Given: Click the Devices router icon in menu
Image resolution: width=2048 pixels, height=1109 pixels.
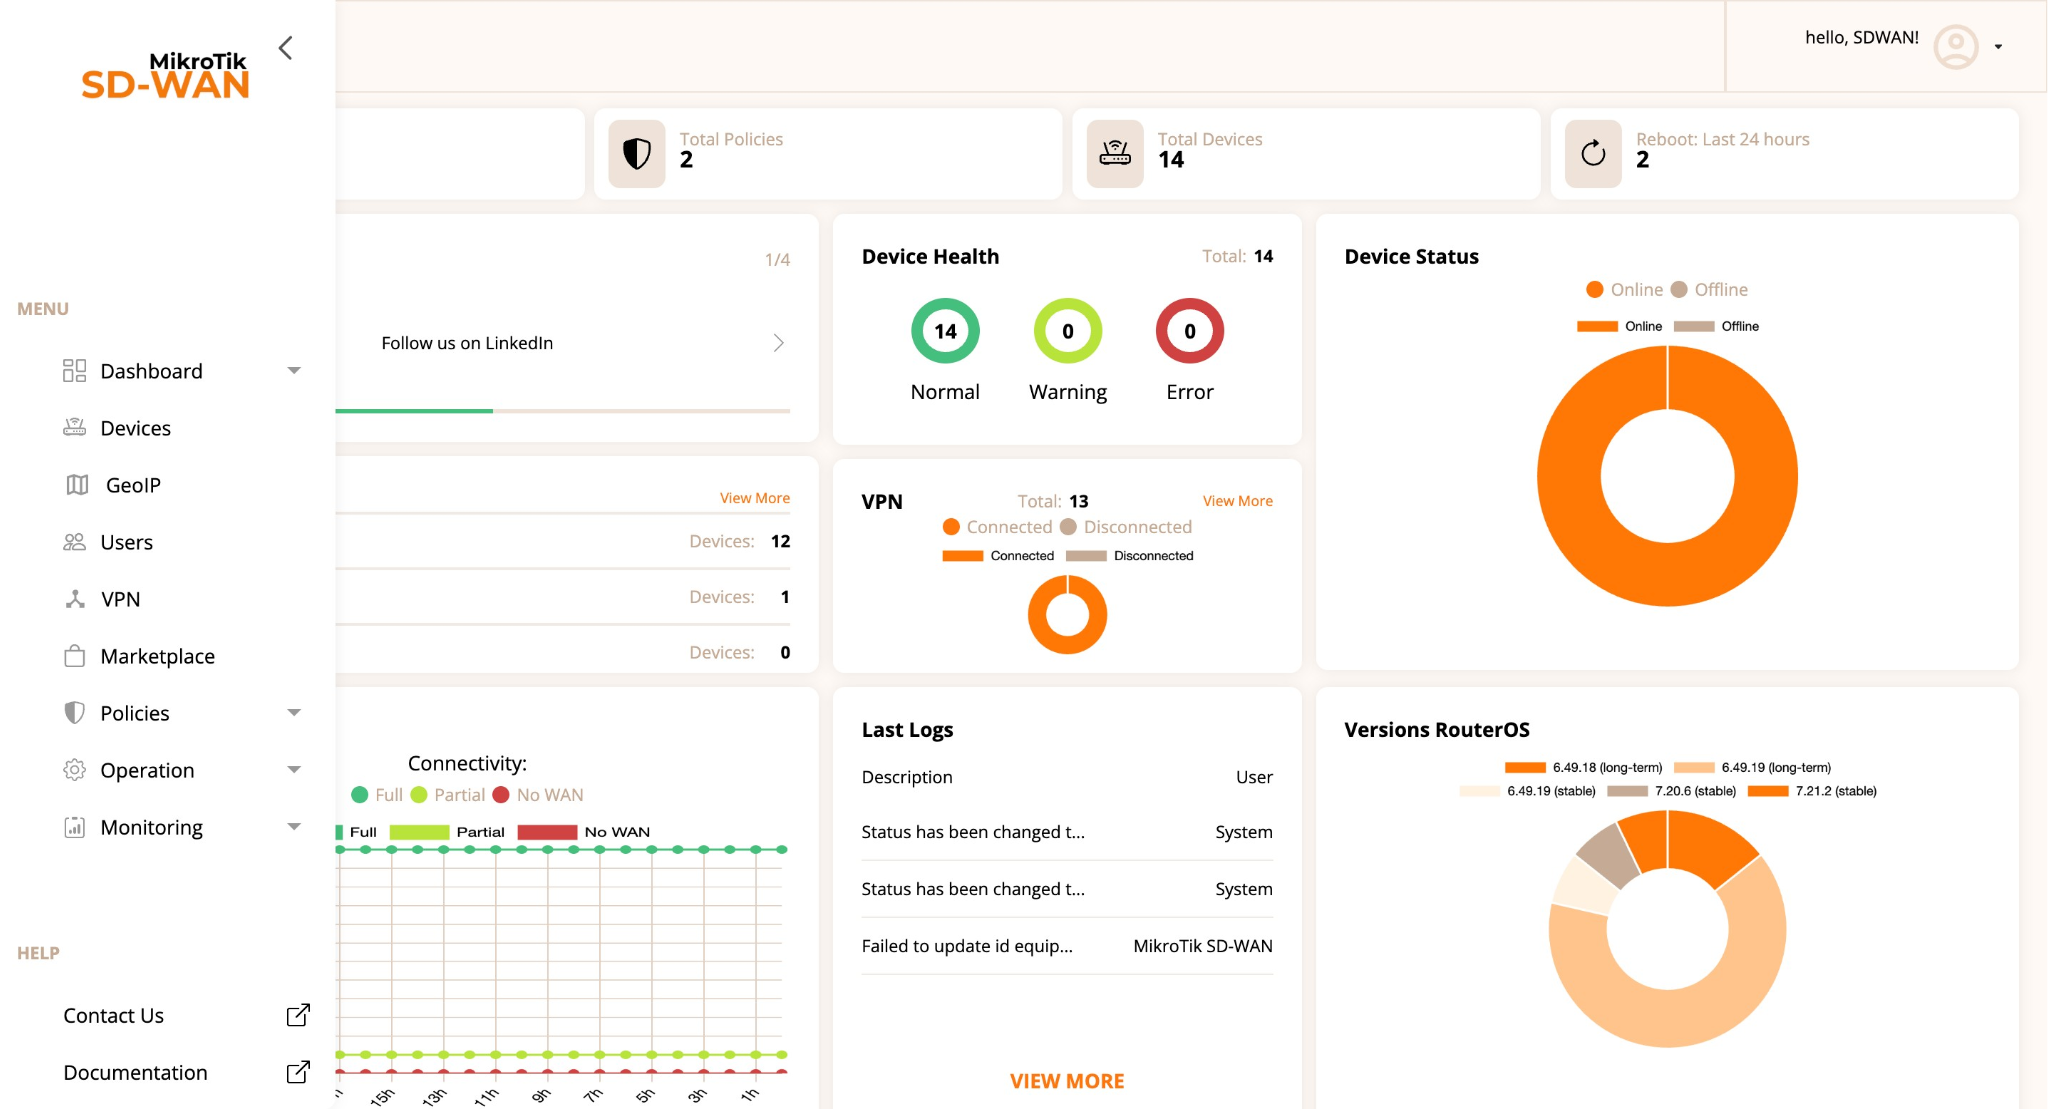Looking at the screenshot, I should tap(74, 428).
